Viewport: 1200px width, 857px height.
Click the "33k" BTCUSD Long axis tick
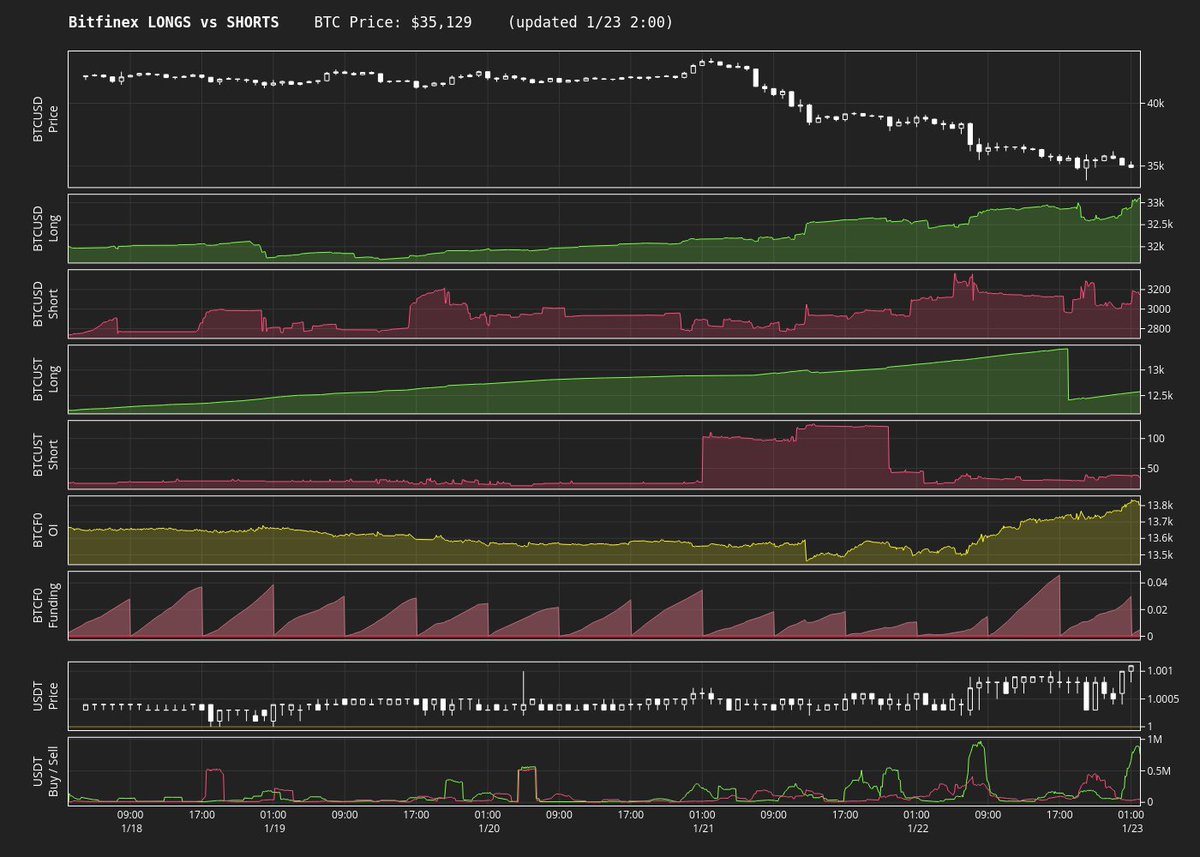(x=1155, y=203)
